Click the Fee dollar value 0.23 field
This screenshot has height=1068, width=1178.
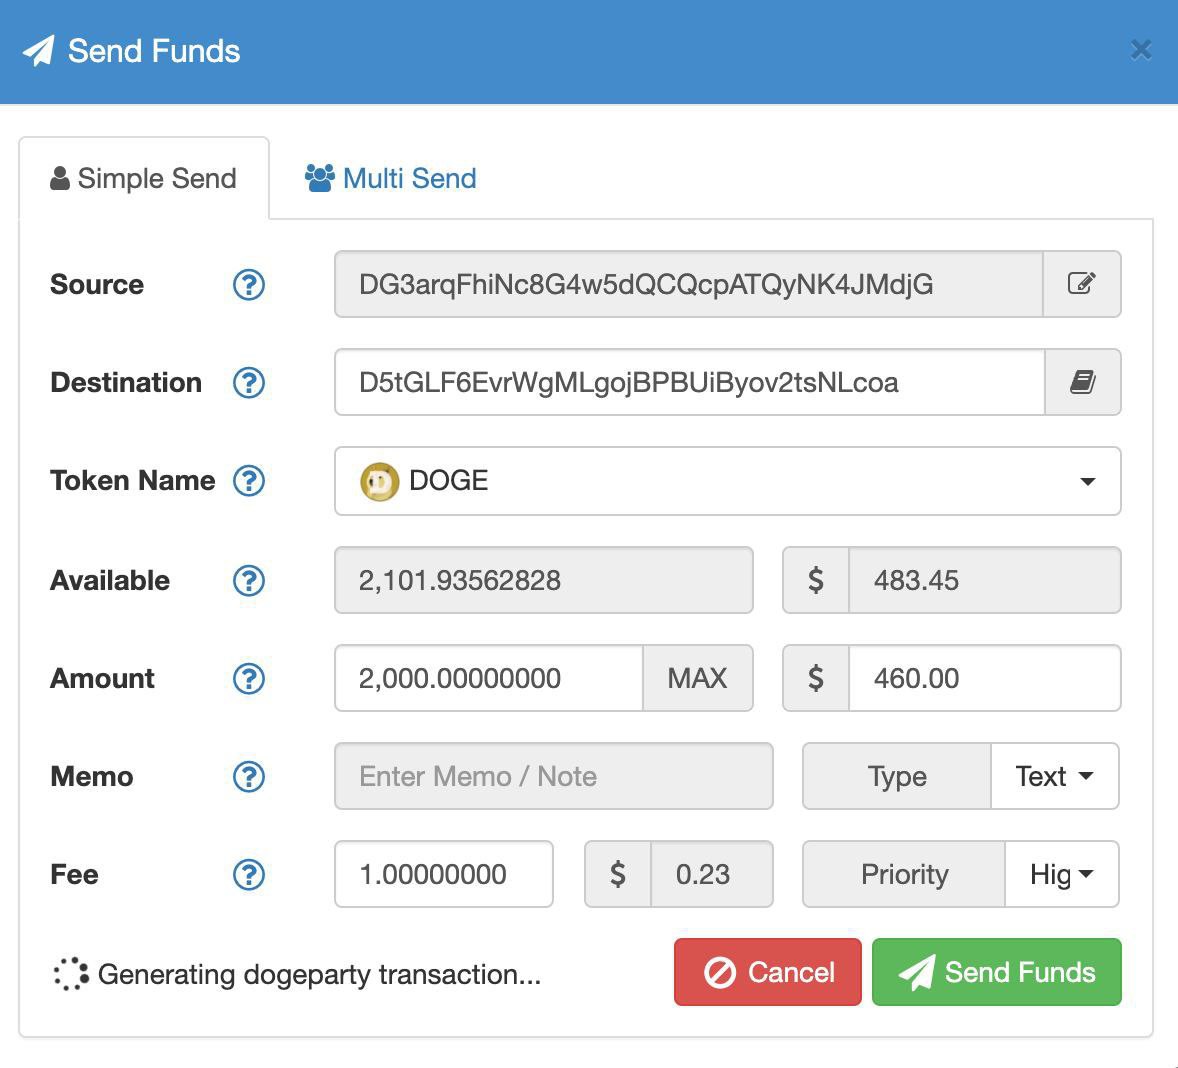711,874
